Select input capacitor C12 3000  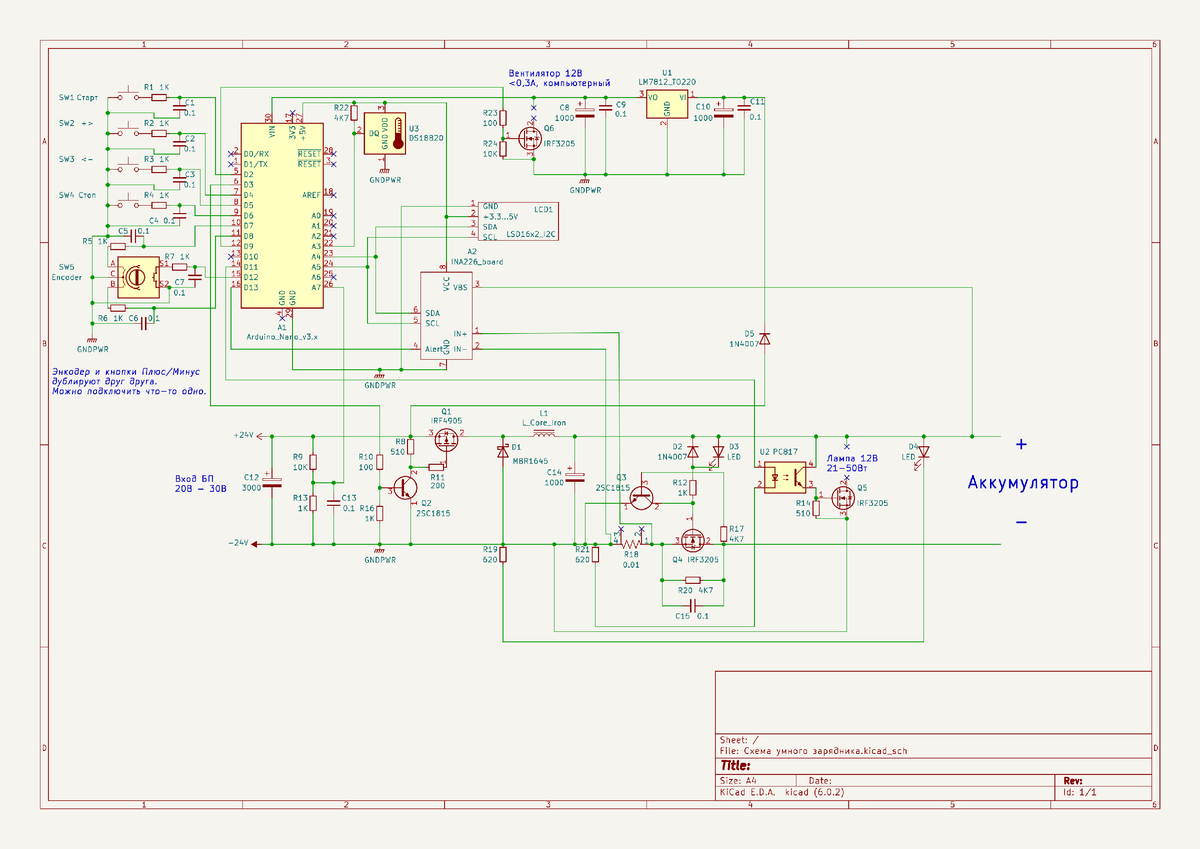[x=270, y=482]
